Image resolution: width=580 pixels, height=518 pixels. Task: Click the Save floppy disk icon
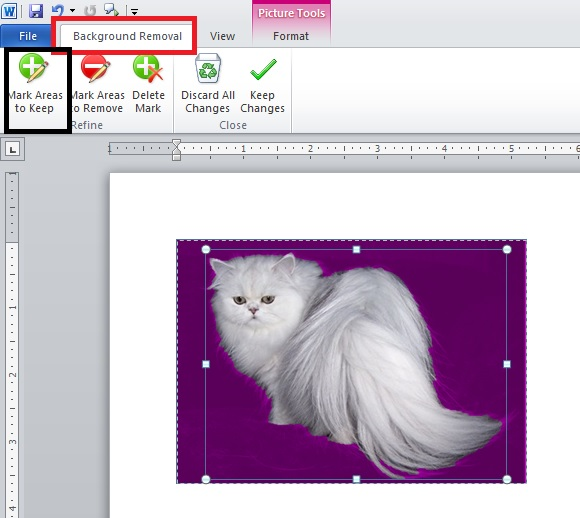pos(36,10)
